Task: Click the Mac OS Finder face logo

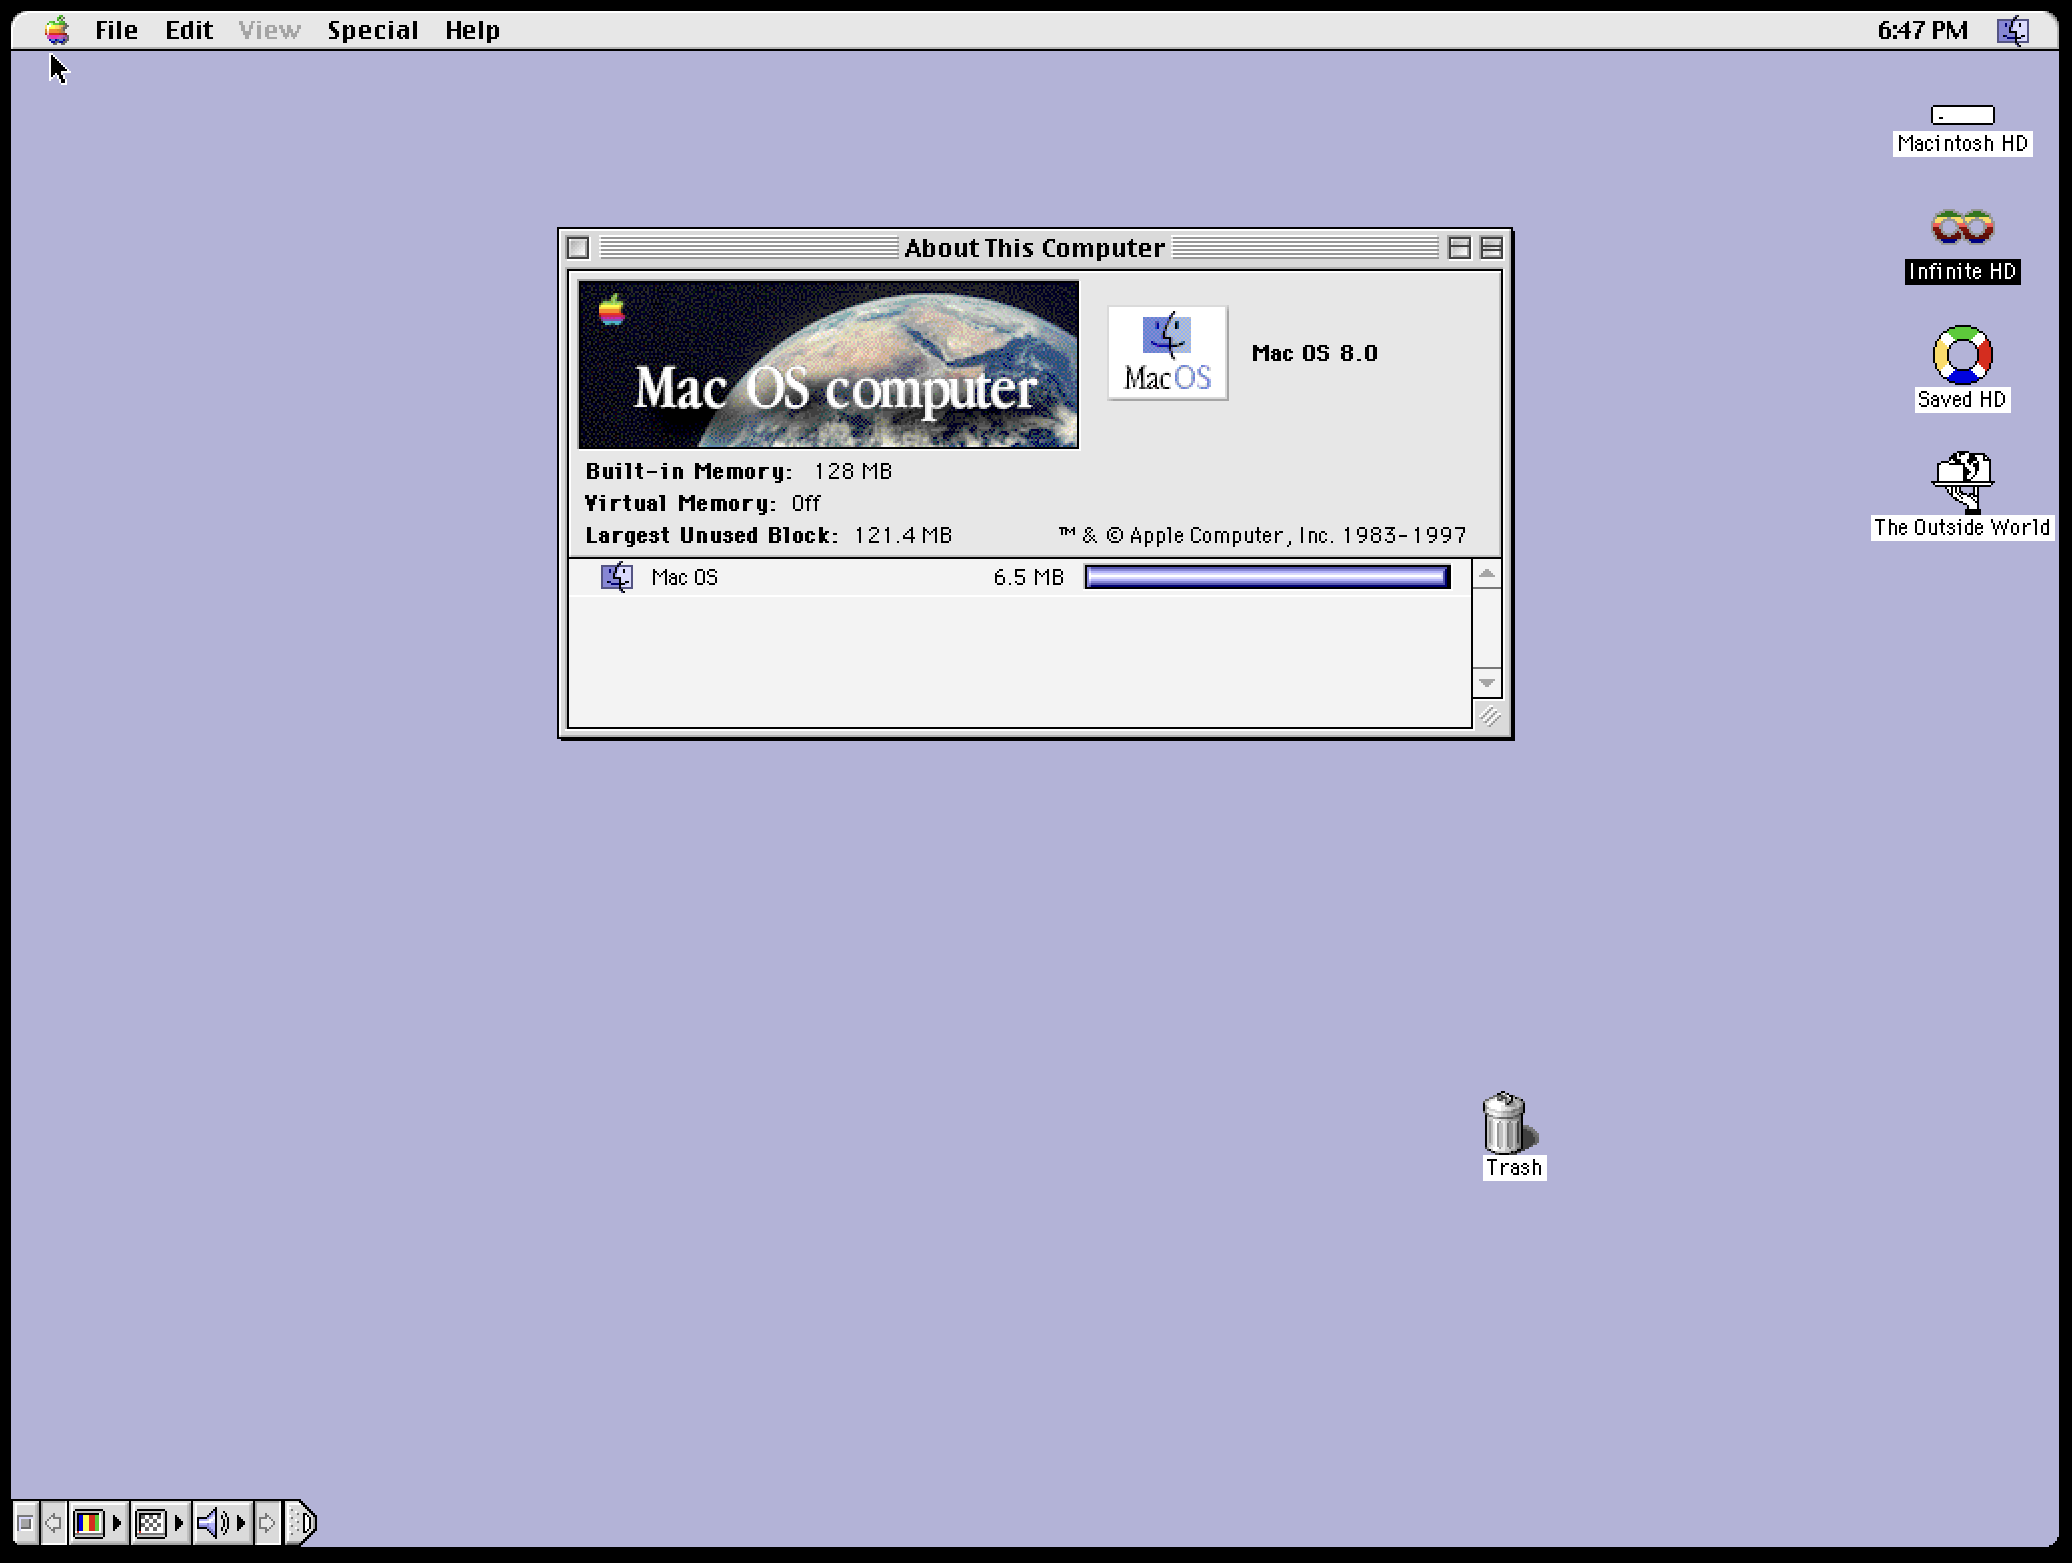Action: (x=1167, y=353)
